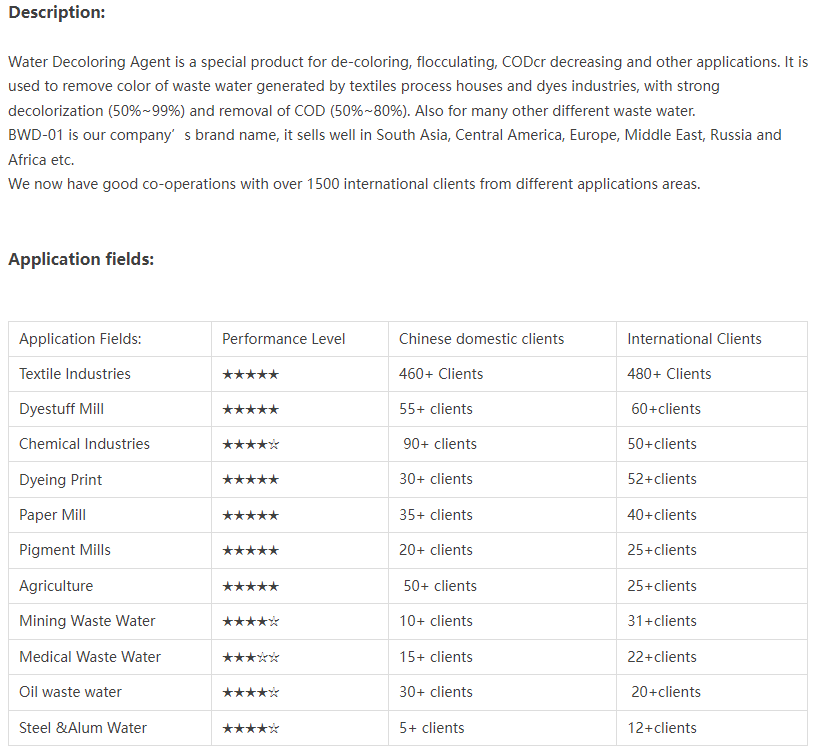Image resolution: width=818 pixels, height=754 pixels.
Task: Select the International Clients column header
Action: (x=694, y=339)
